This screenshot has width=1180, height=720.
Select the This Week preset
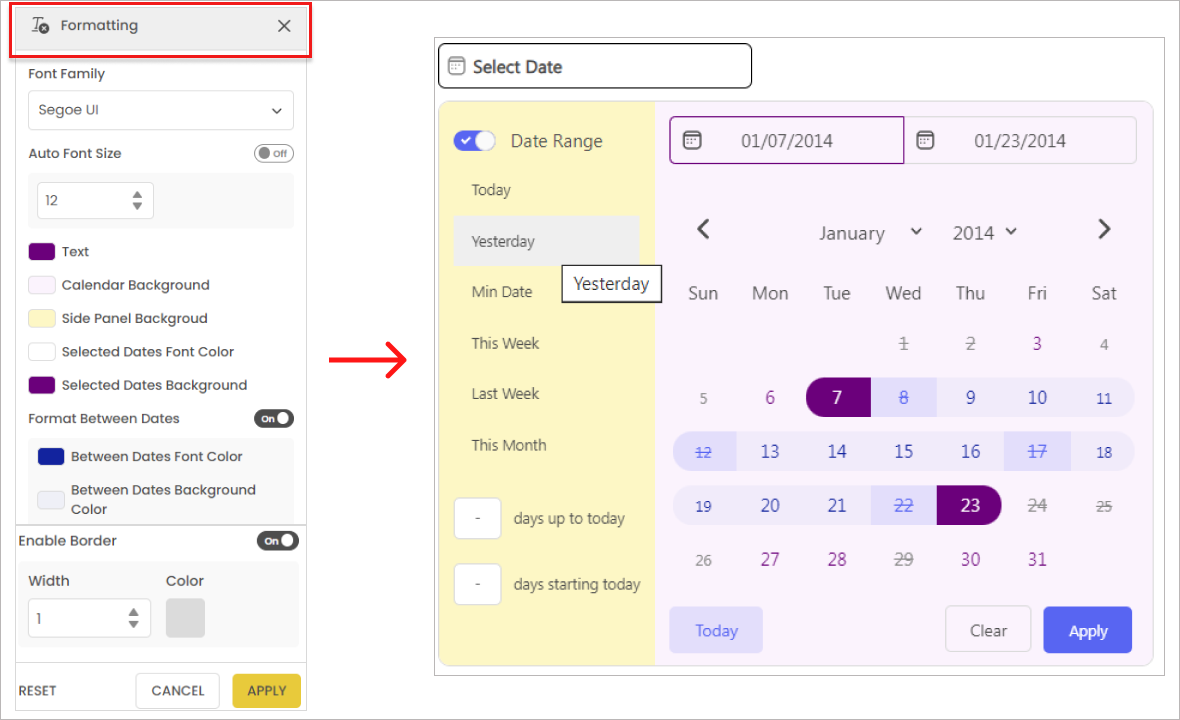505,343
